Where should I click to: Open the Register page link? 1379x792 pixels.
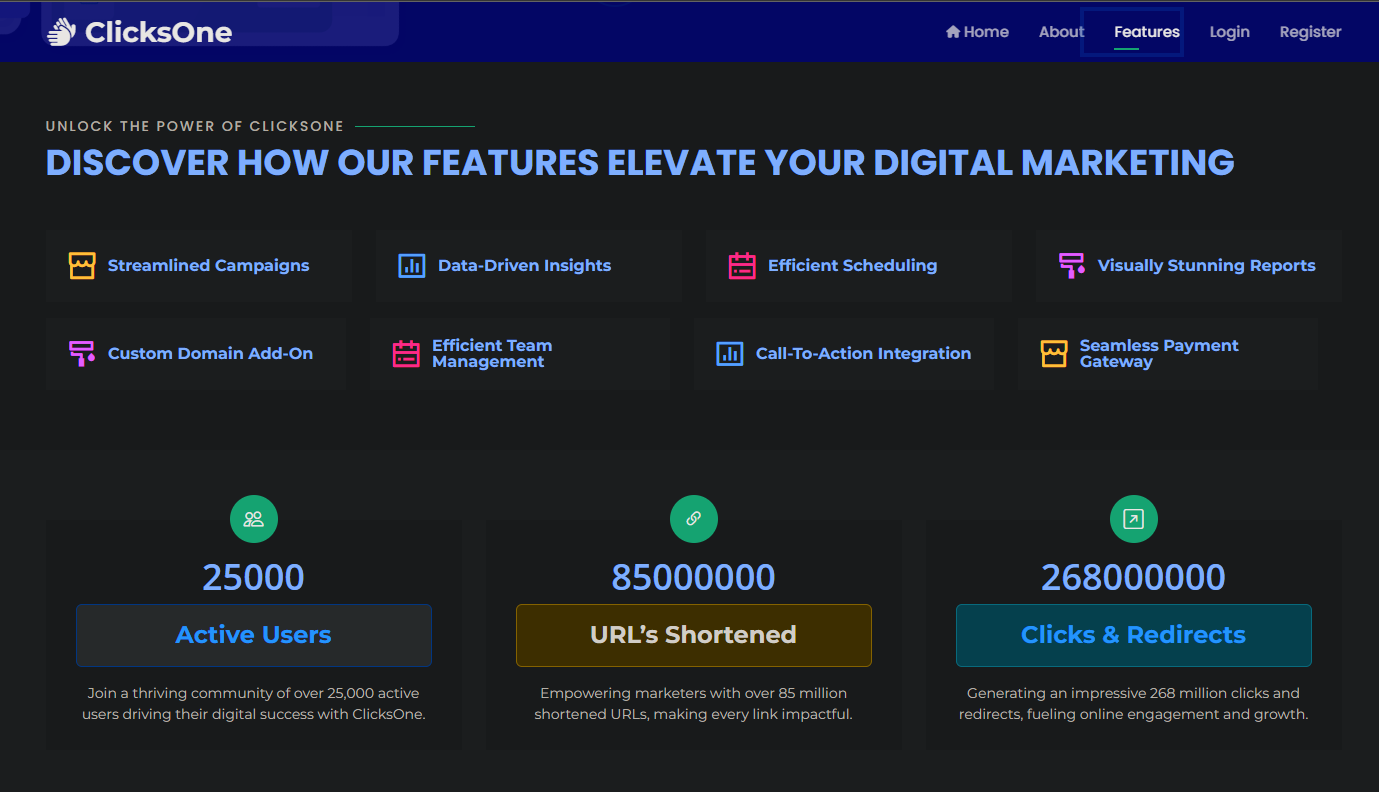coord(1310,32)
